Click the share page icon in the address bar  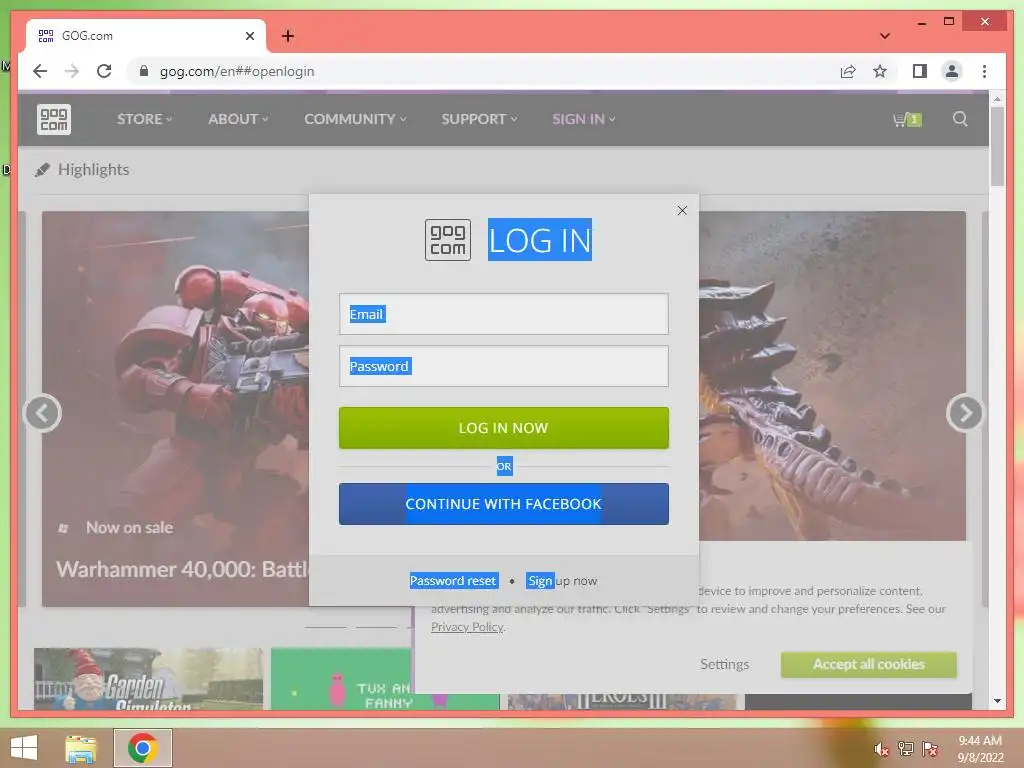point(848,71)
